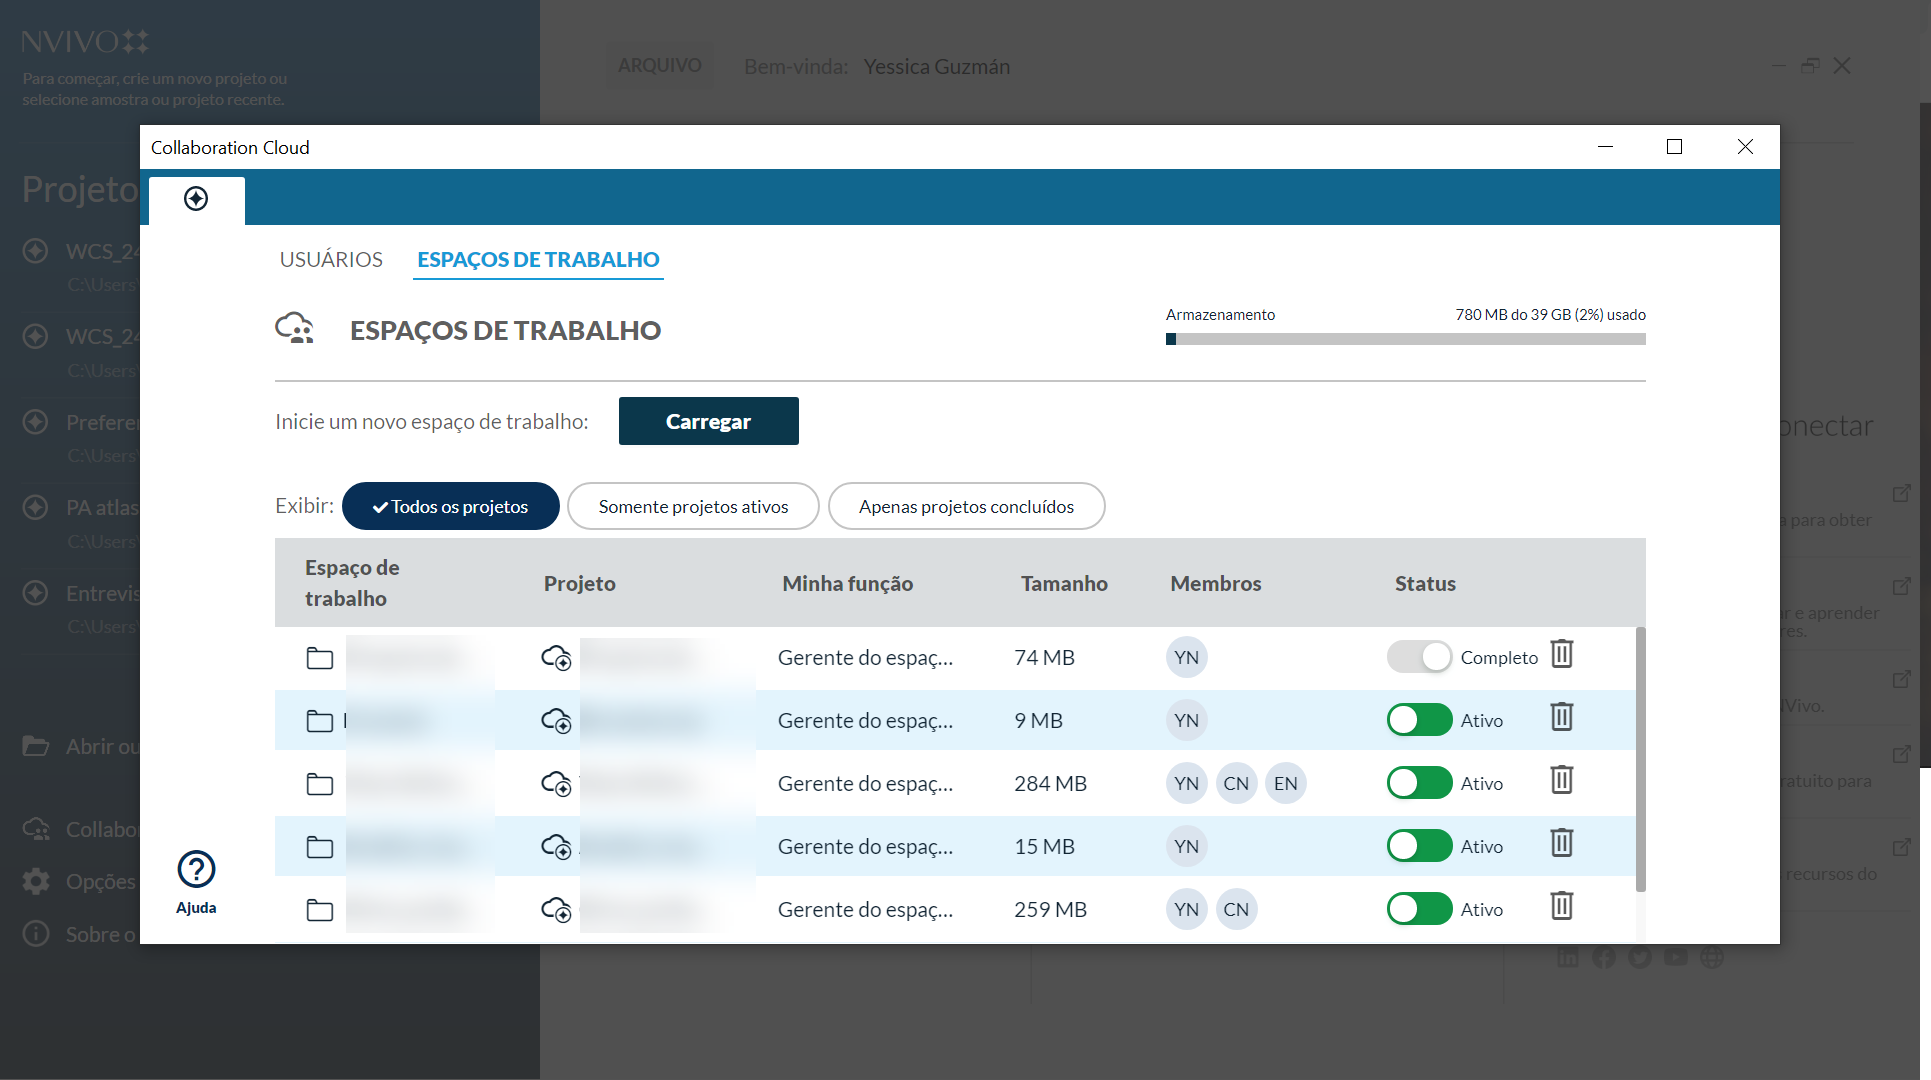This screenshot has height=1080, width=1931.
Task: Click the storage usage progress bar
Action: click(x=1405, y=339)
